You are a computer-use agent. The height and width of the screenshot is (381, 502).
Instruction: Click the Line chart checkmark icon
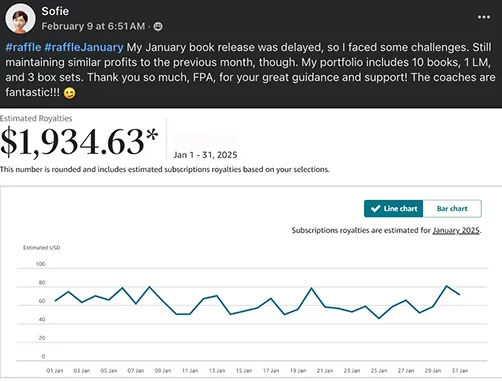tap(375, 209)
